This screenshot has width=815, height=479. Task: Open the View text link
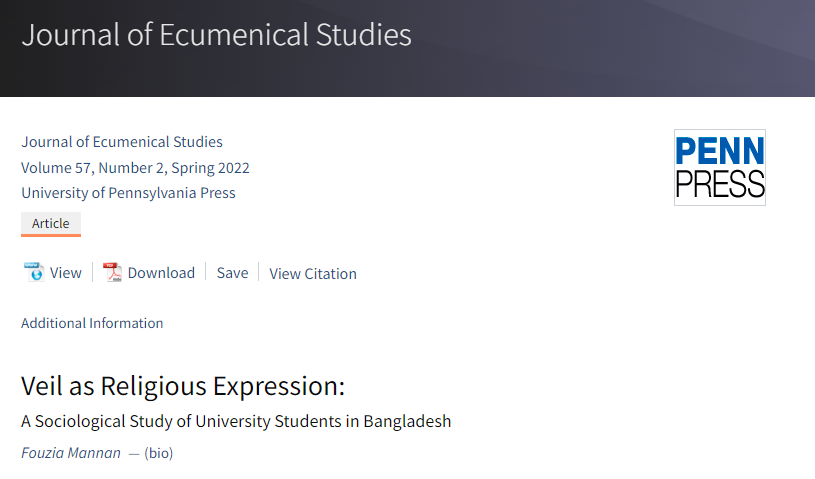click(65, 273)
